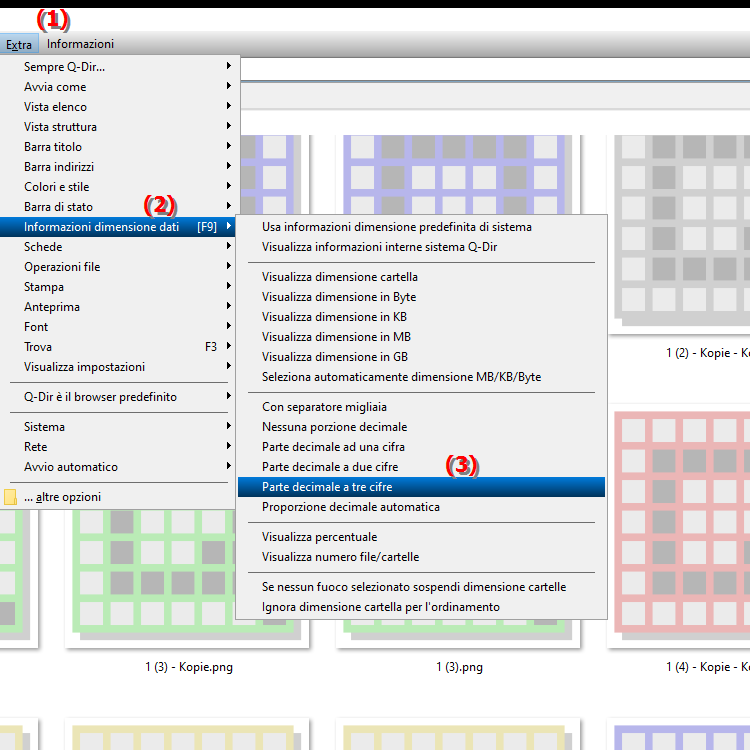This screenshot has height=750, width=750.
Task: Open Colori e stile submenu
Action: [118, 187]
